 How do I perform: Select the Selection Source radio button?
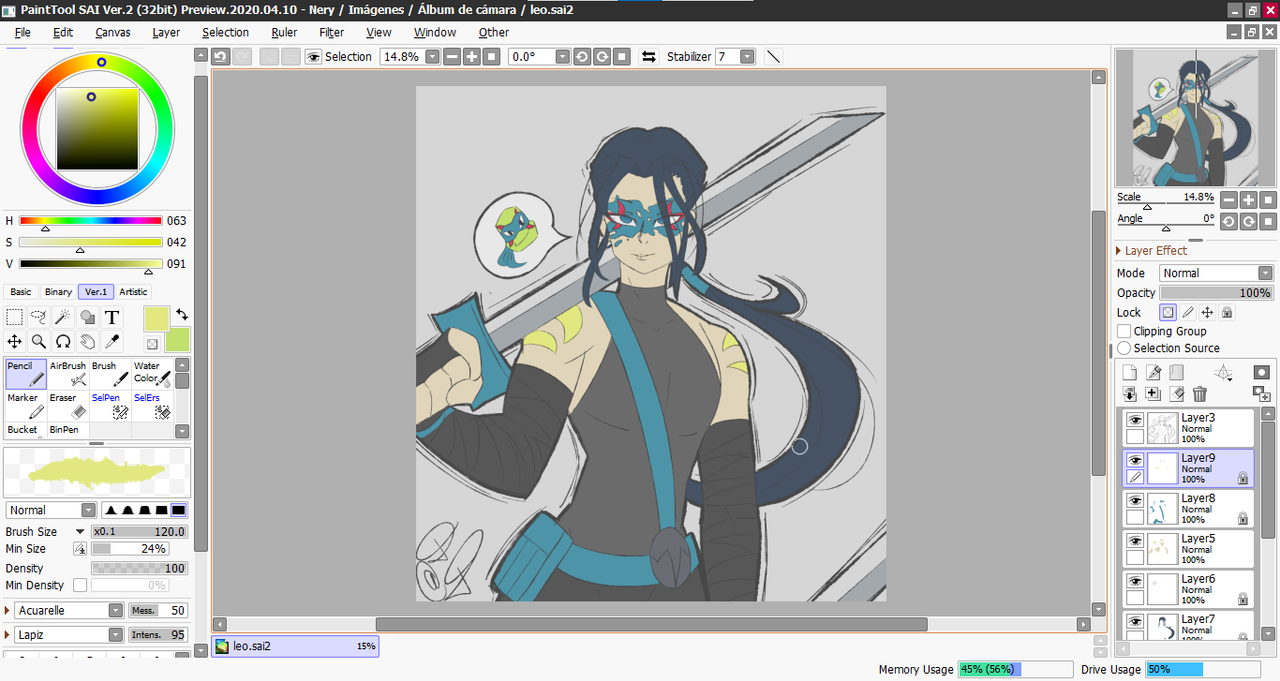(x=1124, y=348)
